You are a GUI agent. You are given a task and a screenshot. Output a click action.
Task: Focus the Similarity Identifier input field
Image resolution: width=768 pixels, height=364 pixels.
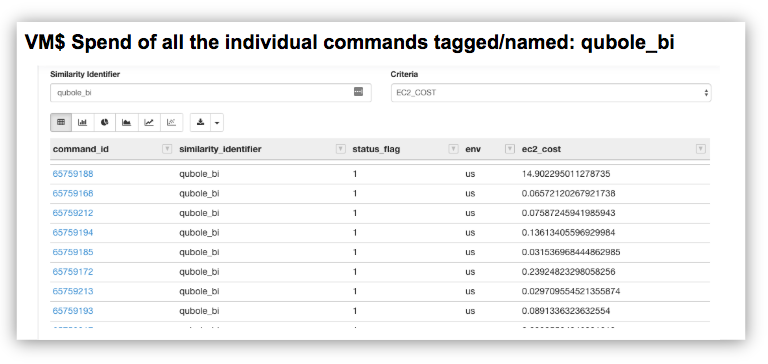[x=211, y=93]
